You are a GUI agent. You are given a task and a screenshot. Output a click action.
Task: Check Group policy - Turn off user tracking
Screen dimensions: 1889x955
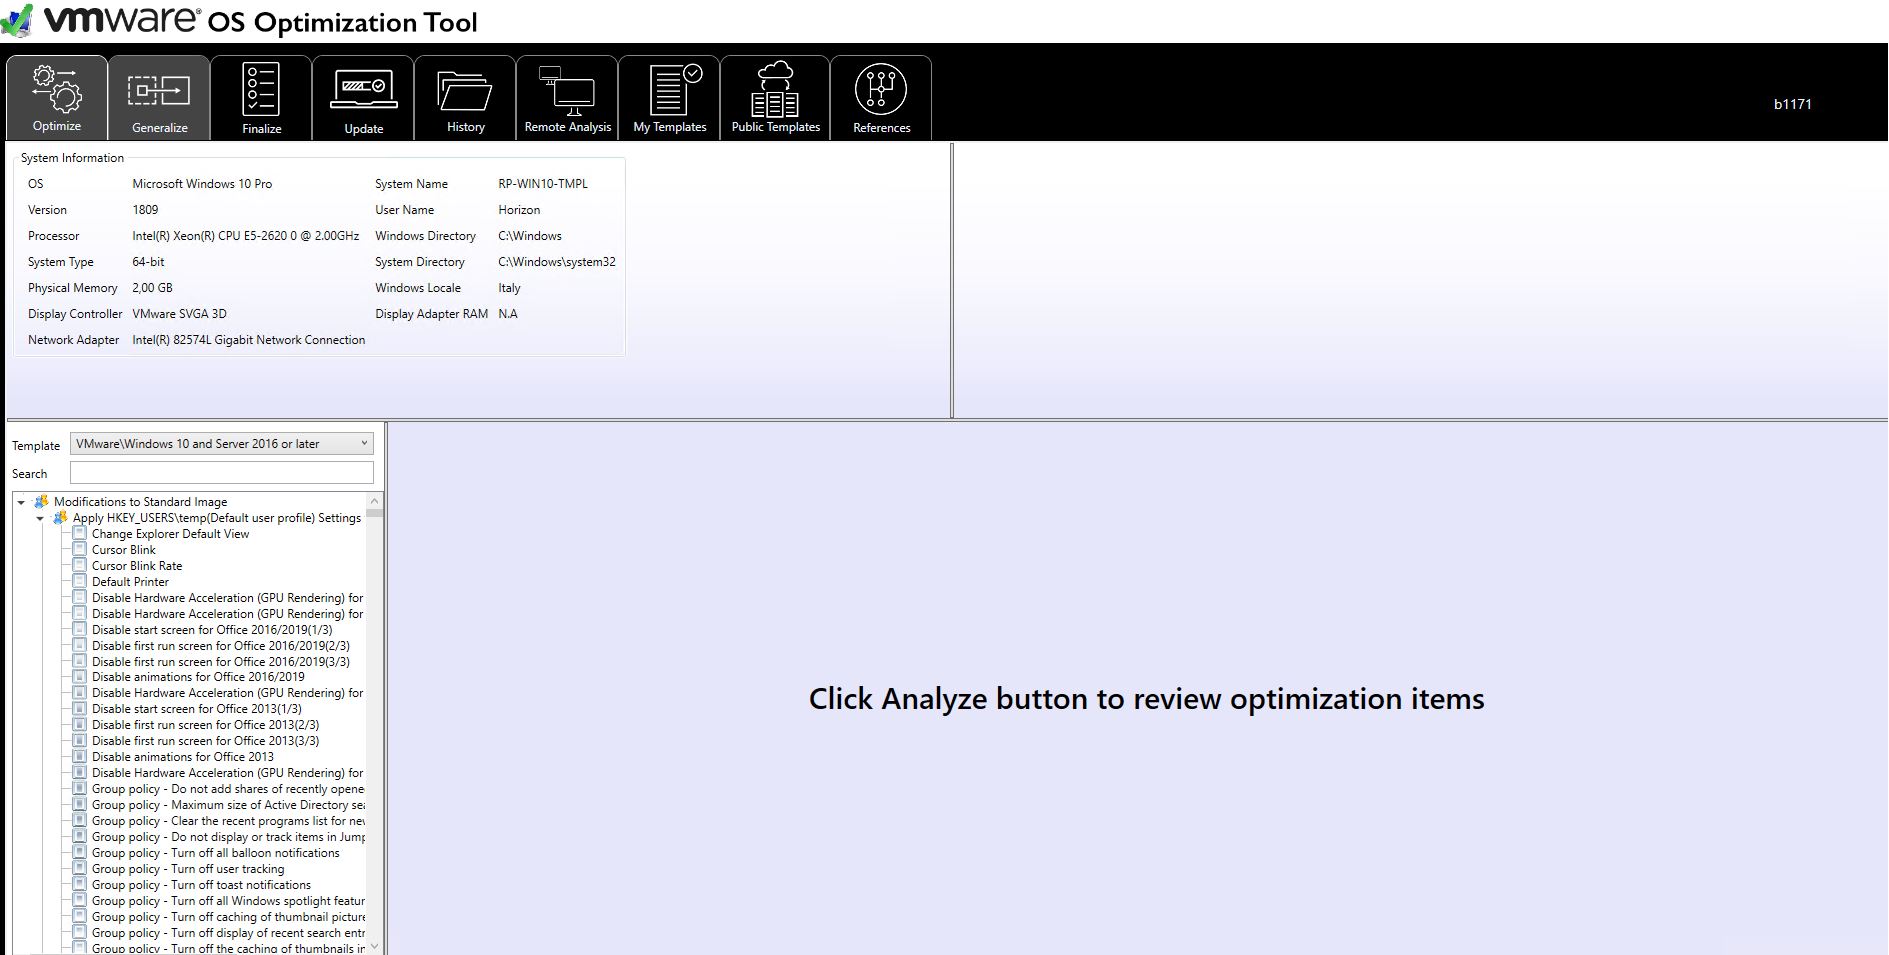tap(80, 868)
